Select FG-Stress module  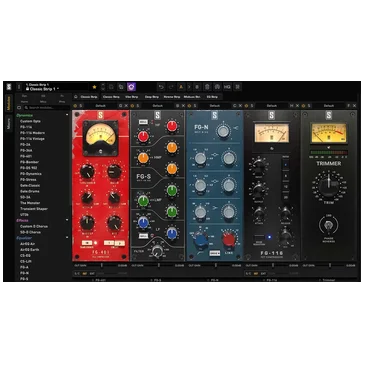click(x=28, y=179)
